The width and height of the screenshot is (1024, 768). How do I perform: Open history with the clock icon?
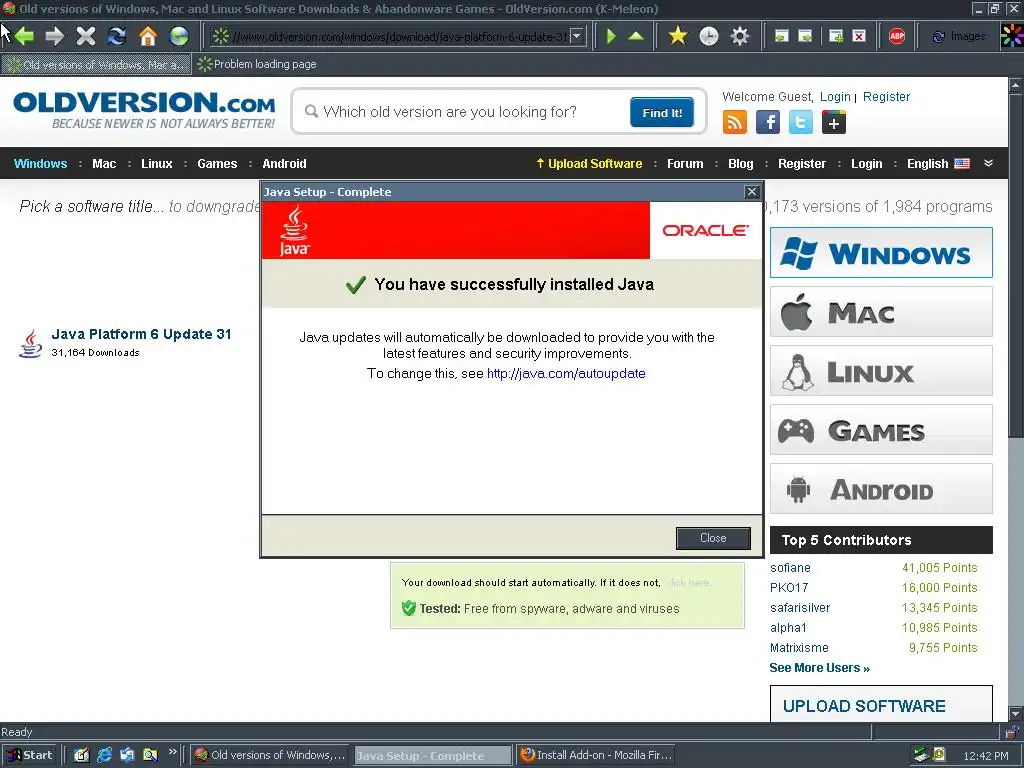click(x=709, y=36)
